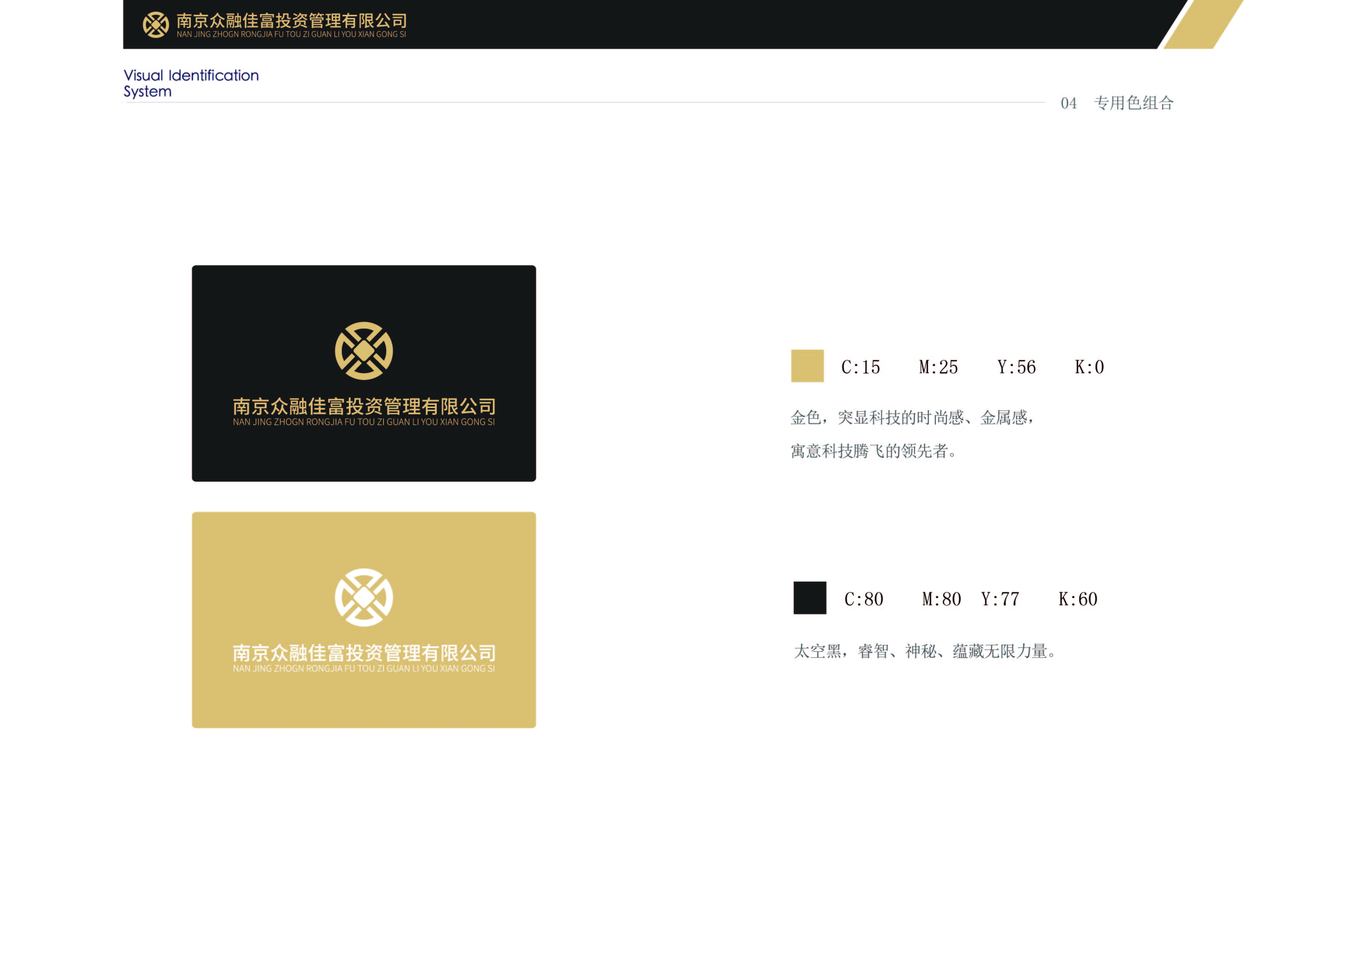
Task: Click the line 寓意科技腾飞的领先者
Action: (x=874, y=451)
